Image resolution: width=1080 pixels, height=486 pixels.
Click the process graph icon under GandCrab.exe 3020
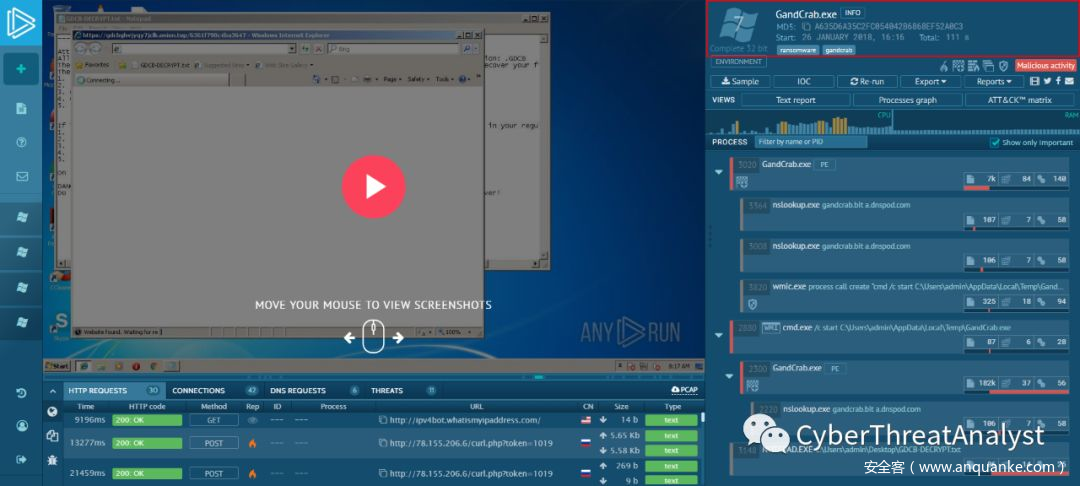tap(742, 182)
